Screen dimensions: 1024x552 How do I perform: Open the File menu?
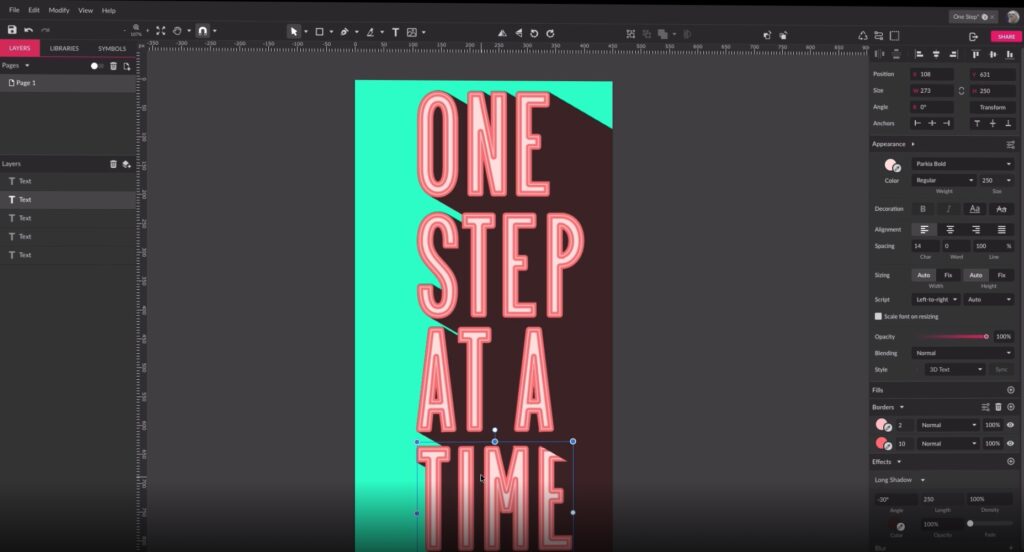[14, 10]
